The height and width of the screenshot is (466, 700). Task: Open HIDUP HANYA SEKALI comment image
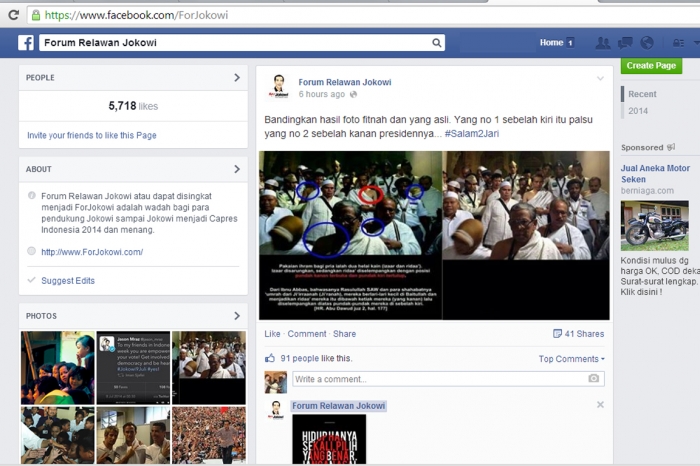329,440
